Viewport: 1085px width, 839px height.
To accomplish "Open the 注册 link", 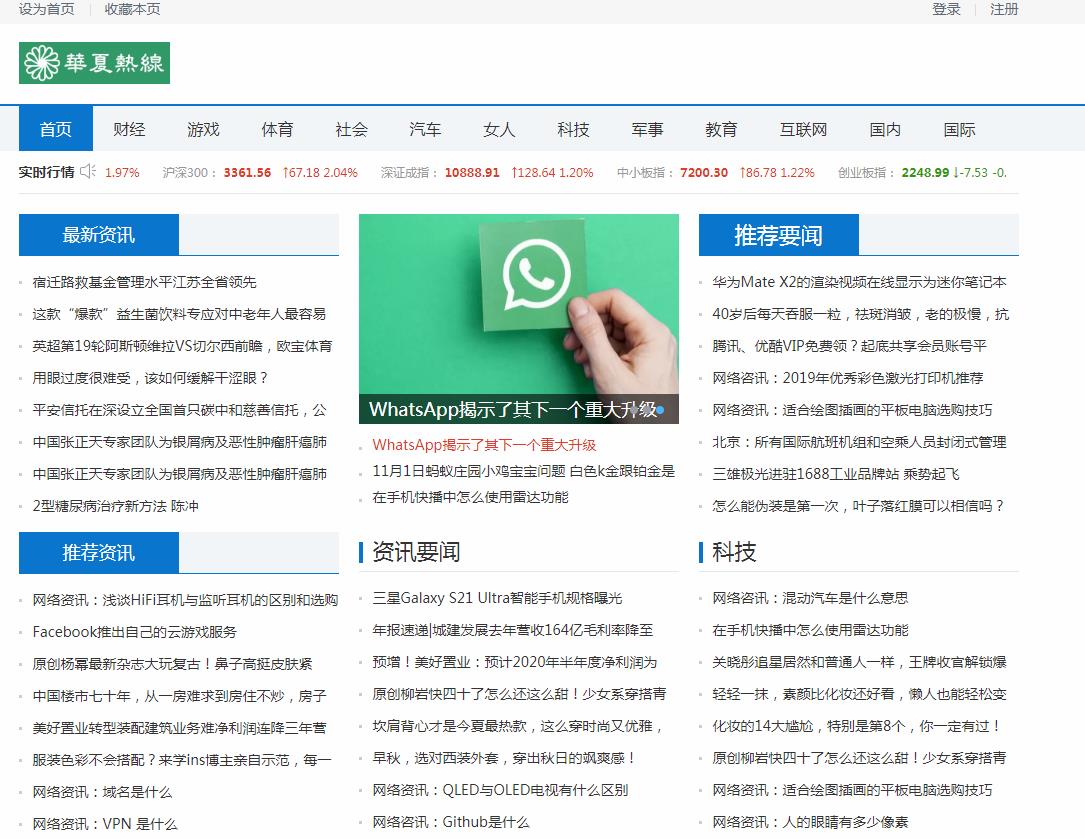I will pyautogui.click(x=1004, y=9).
